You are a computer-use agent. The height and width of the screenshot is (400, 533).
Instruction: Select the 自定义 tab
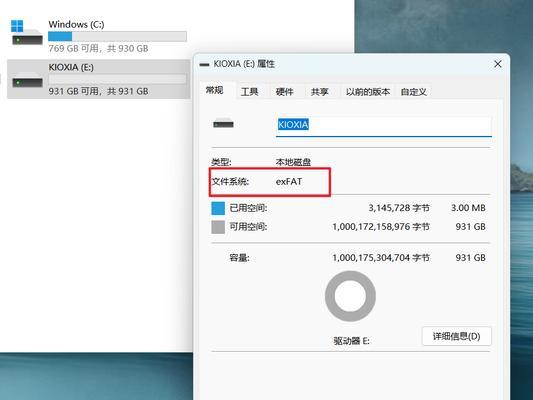(414, 91)
